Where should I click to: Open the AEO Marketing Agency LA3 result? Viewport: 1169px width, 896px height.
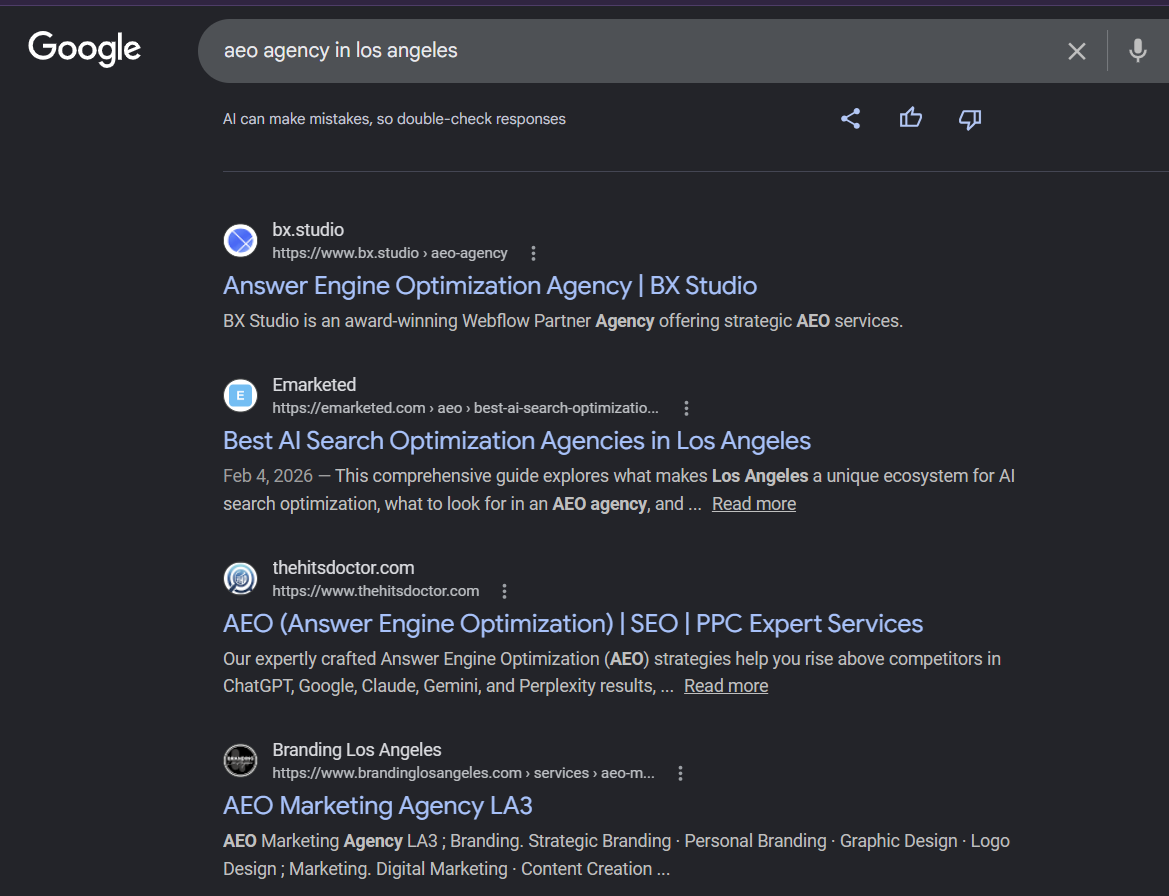[x=377, y=805]
